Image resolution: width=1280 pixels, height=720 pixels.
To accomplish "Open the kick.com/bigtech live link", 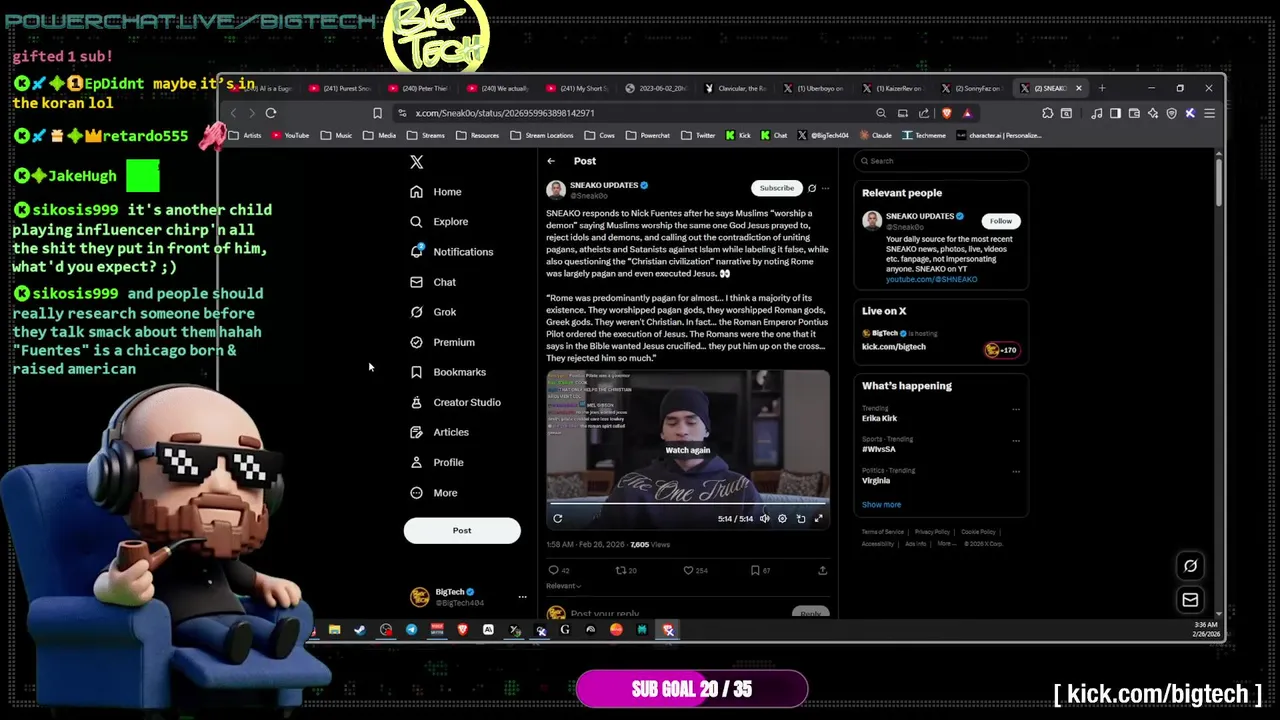I will (894, 347).
